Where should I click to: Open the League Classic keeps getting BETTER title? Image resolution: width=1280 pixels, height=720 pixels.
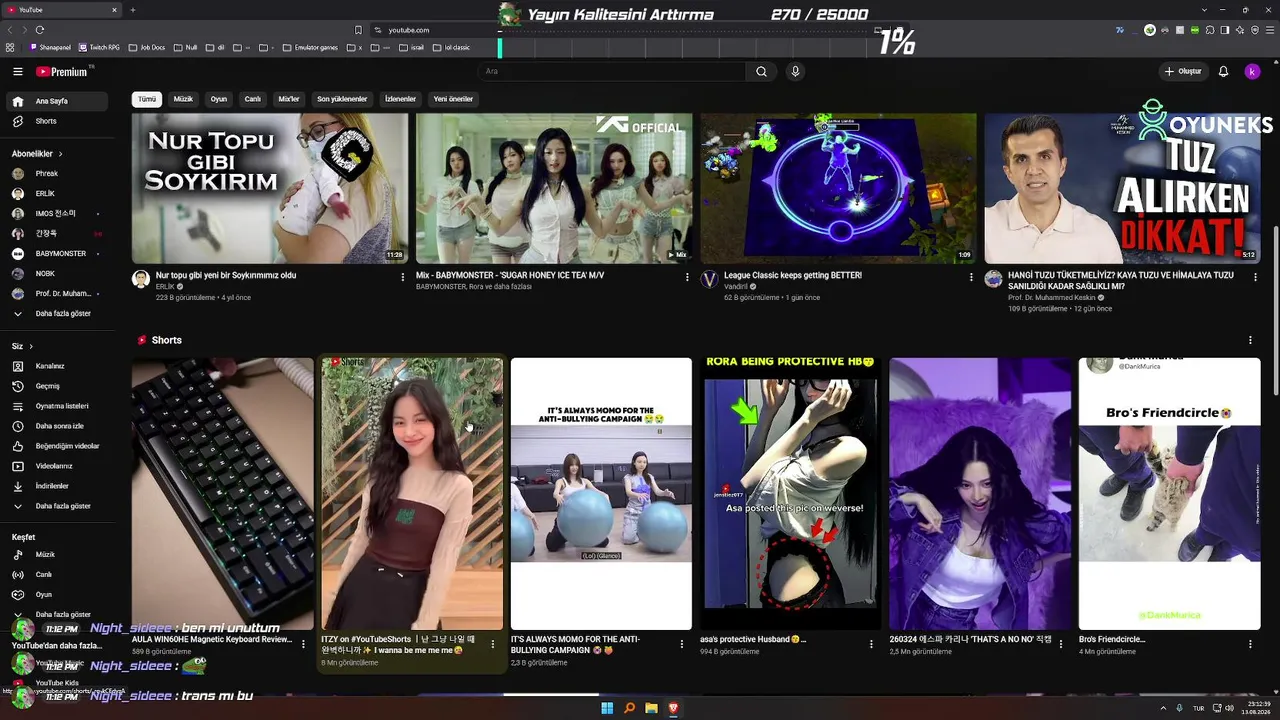(x=793, y=275)
